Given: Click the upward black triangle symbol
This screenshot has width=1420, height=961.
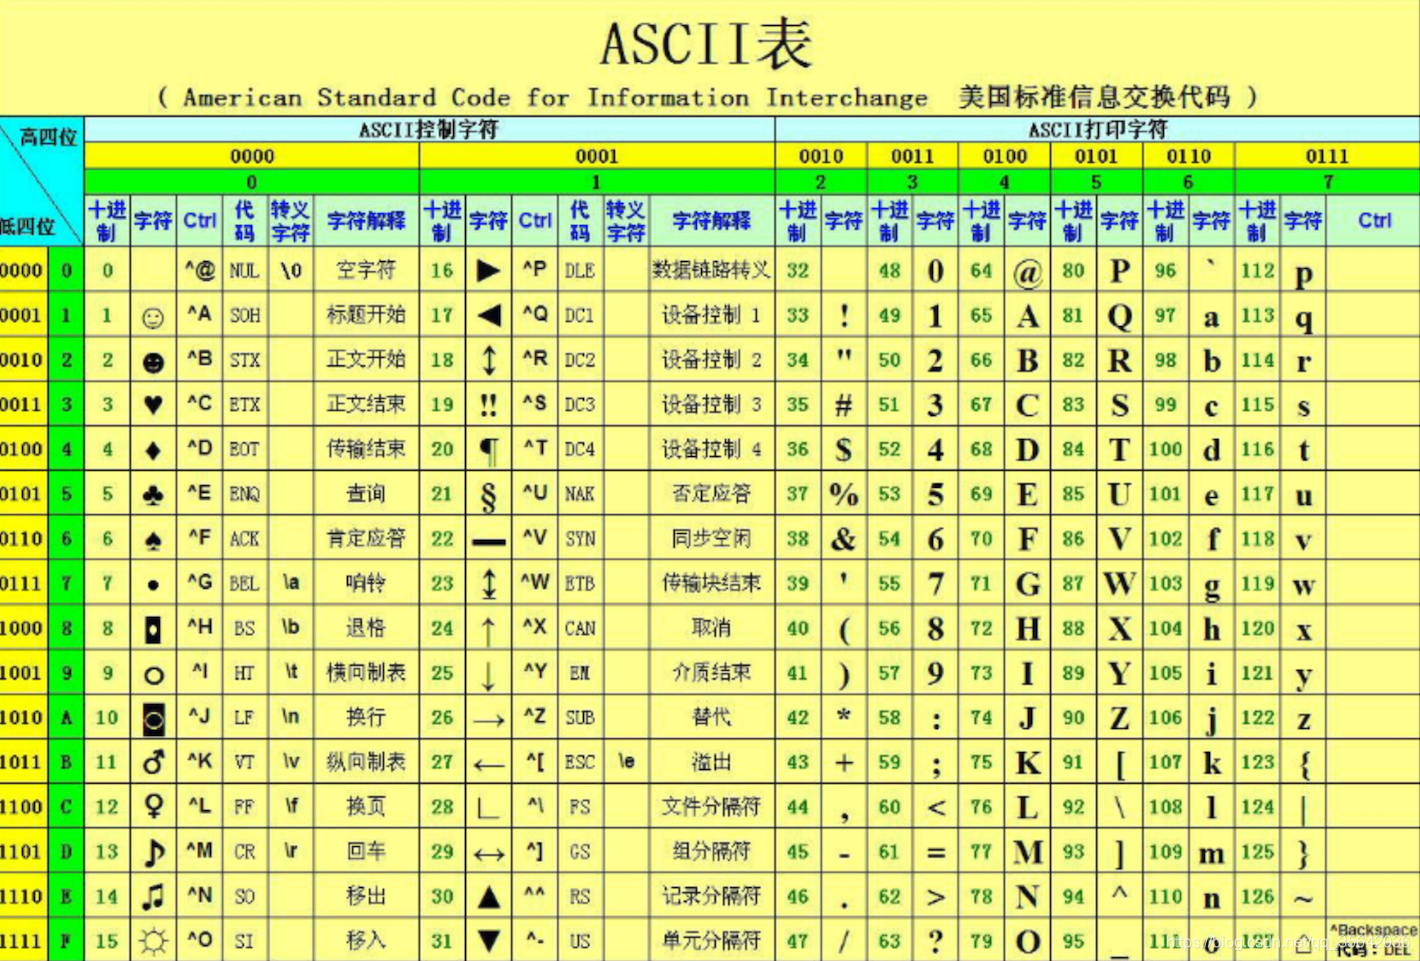Looking at the screenshot, I should [x=489, y=897].
